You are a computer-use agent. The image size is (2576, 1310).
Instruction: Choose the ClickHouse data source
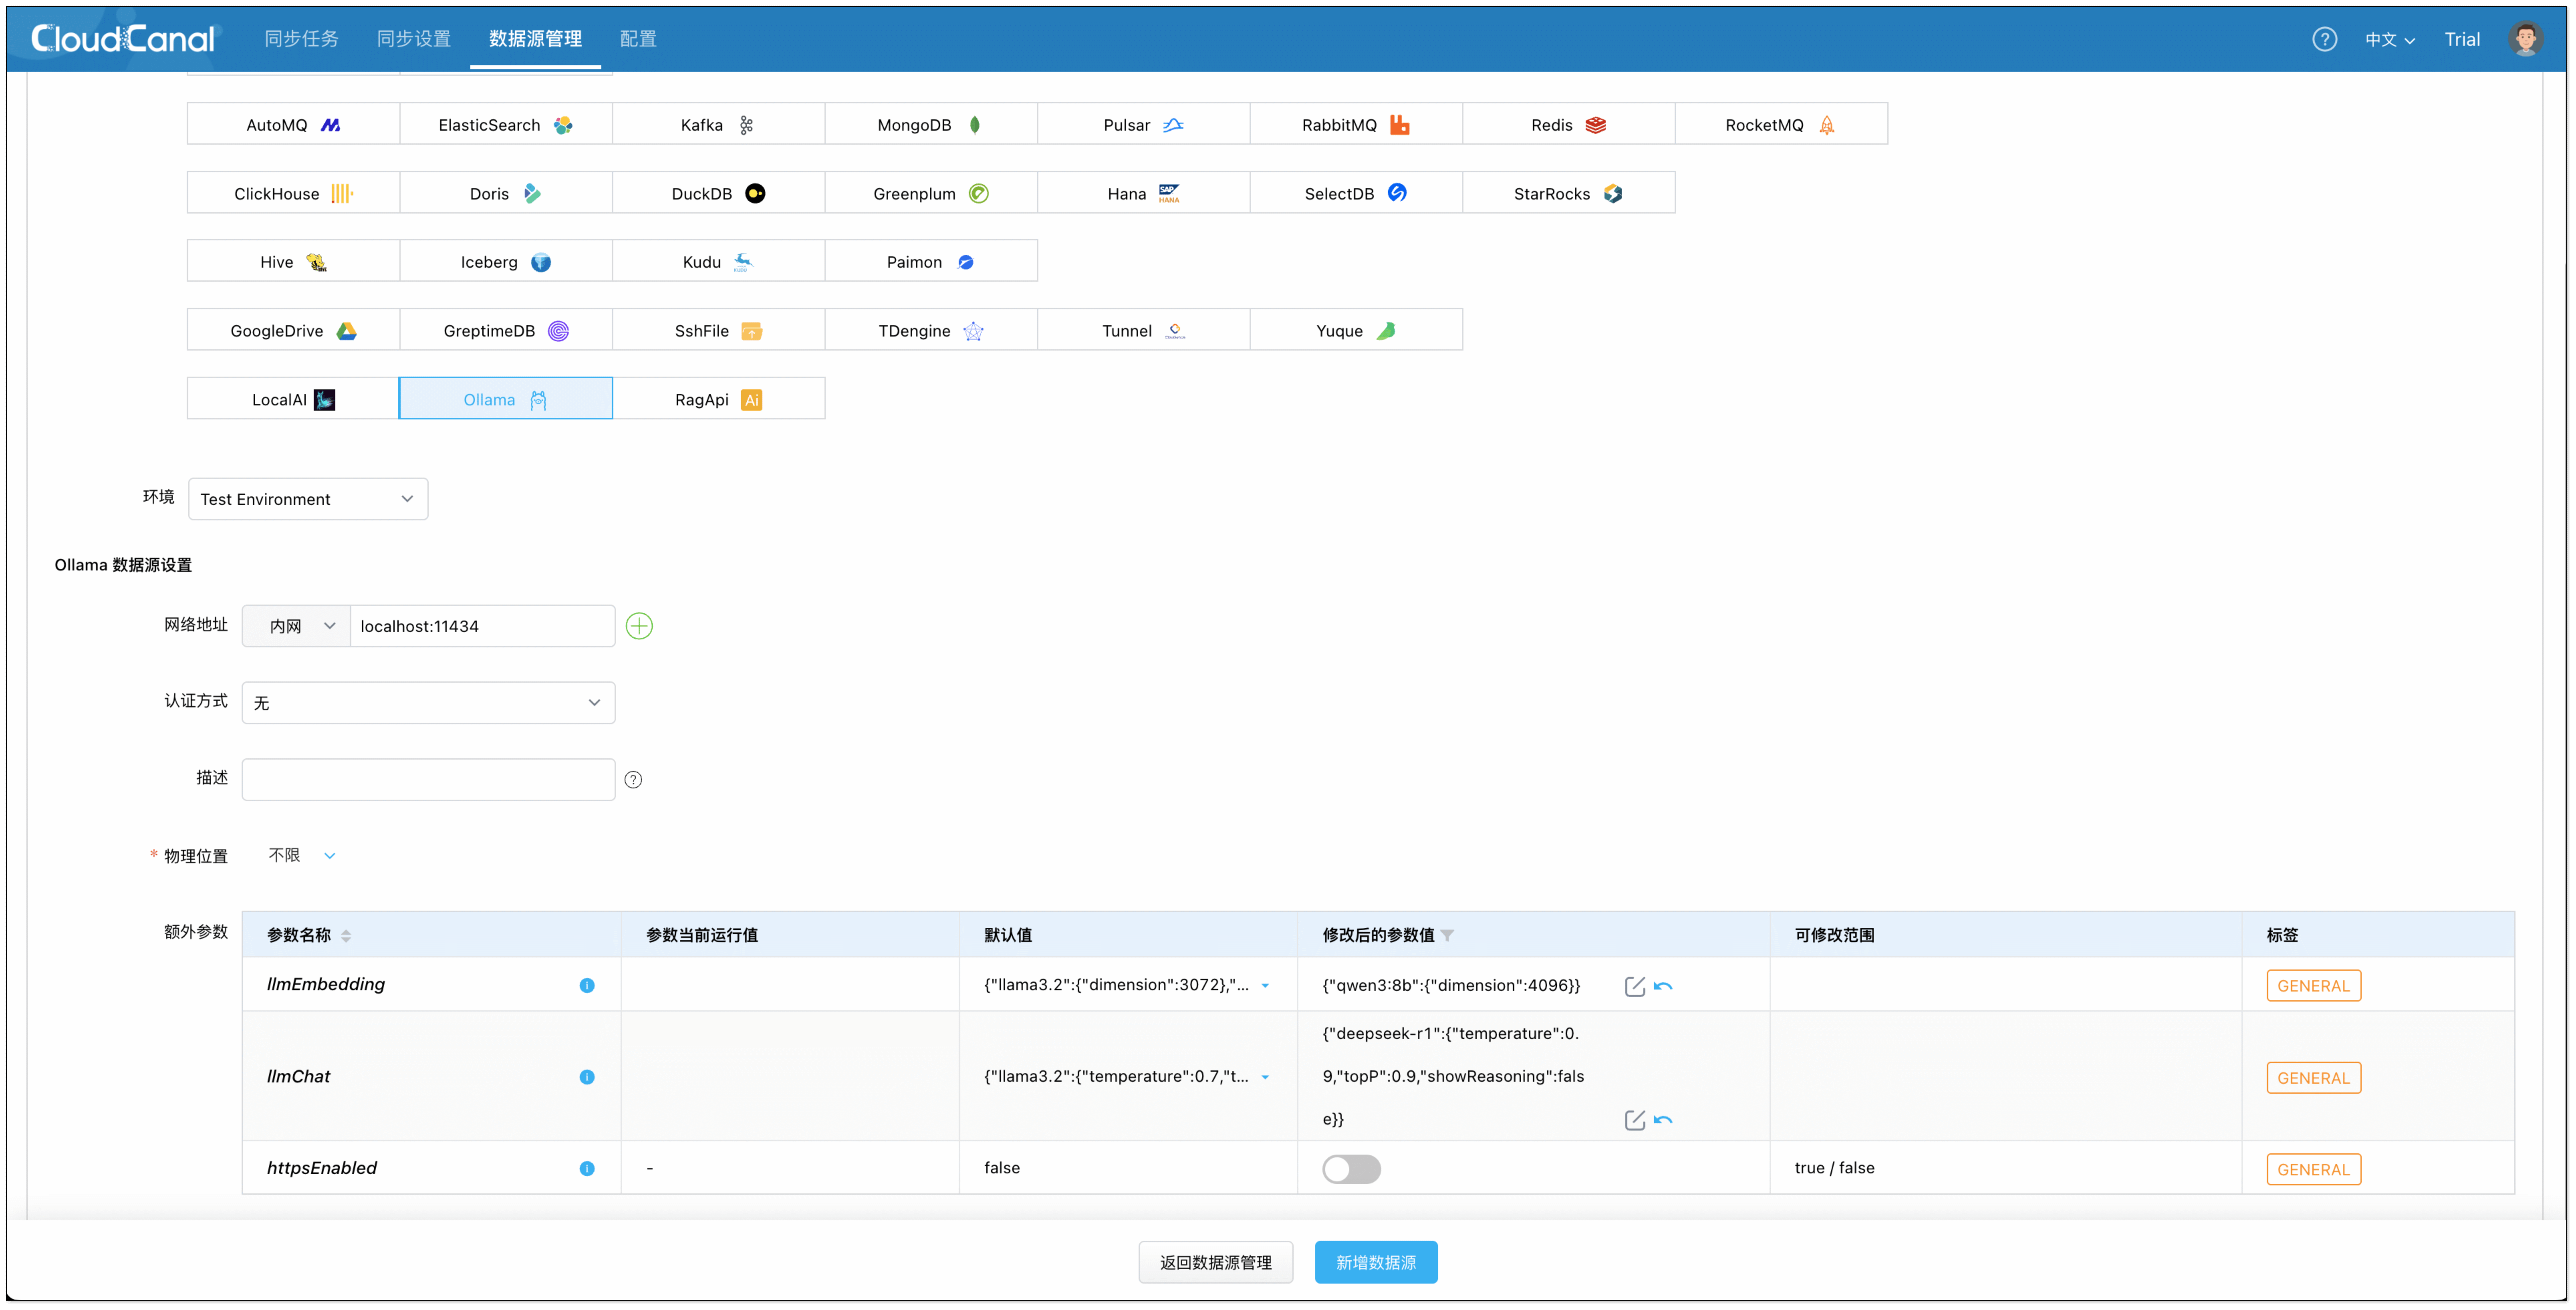(x=293, y=193)
